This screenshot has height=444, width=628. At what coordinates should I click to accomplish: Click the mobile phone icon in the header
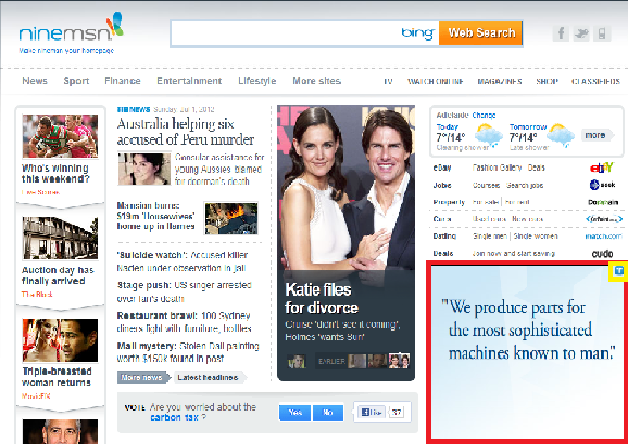point(602,34)
